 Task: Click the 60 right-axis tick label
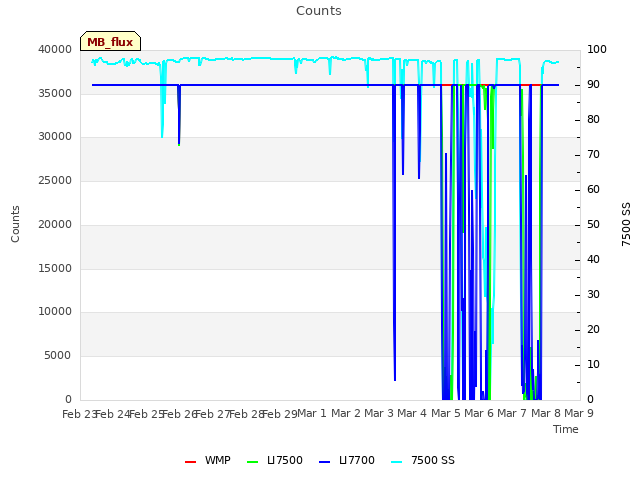pos(593,189)
